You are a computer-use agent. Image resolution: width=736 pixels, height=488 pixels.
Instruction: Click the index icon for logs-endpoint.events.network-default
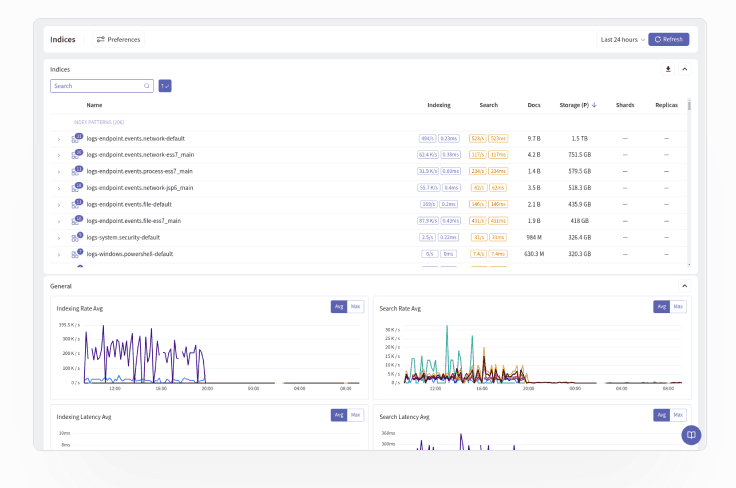[x=76, y=138]
